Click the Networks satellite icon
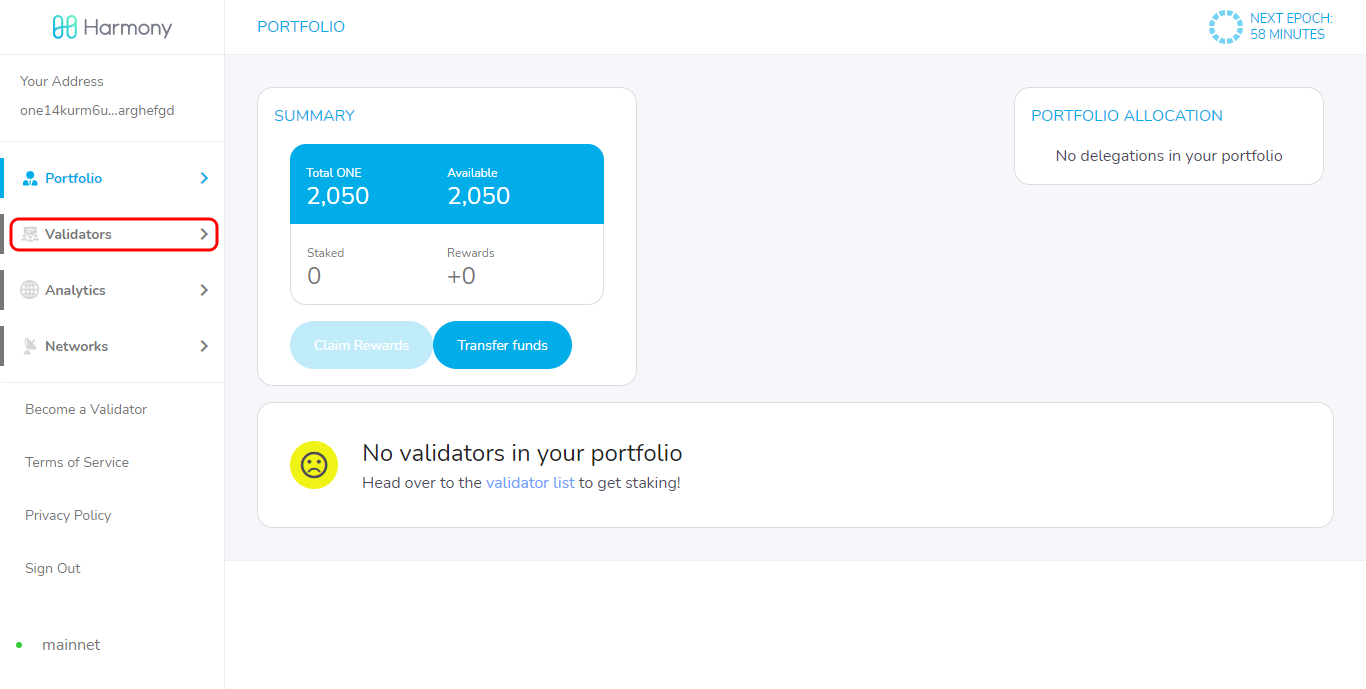The image size is (1366, 689). pos(30,346)
